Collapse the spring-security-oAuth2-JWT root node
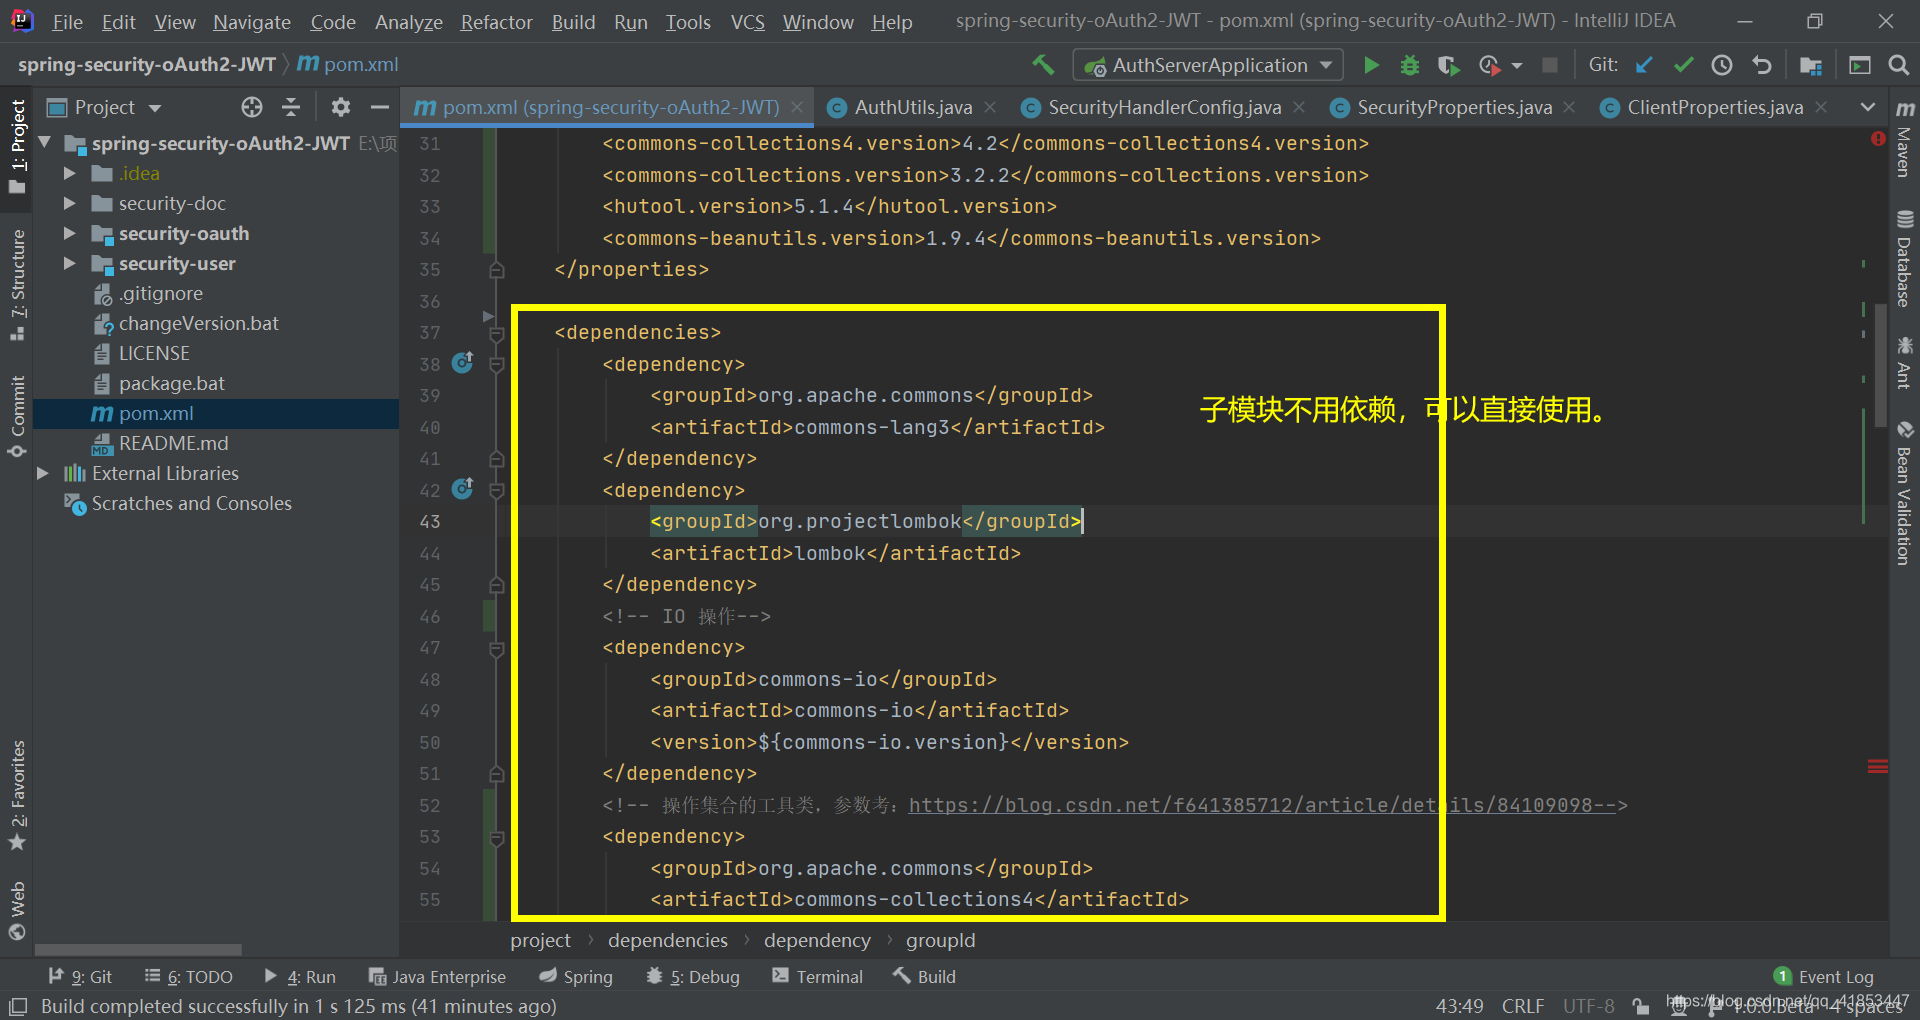Viewport: 1920px width, 1020px height. [x=44, y=143]
